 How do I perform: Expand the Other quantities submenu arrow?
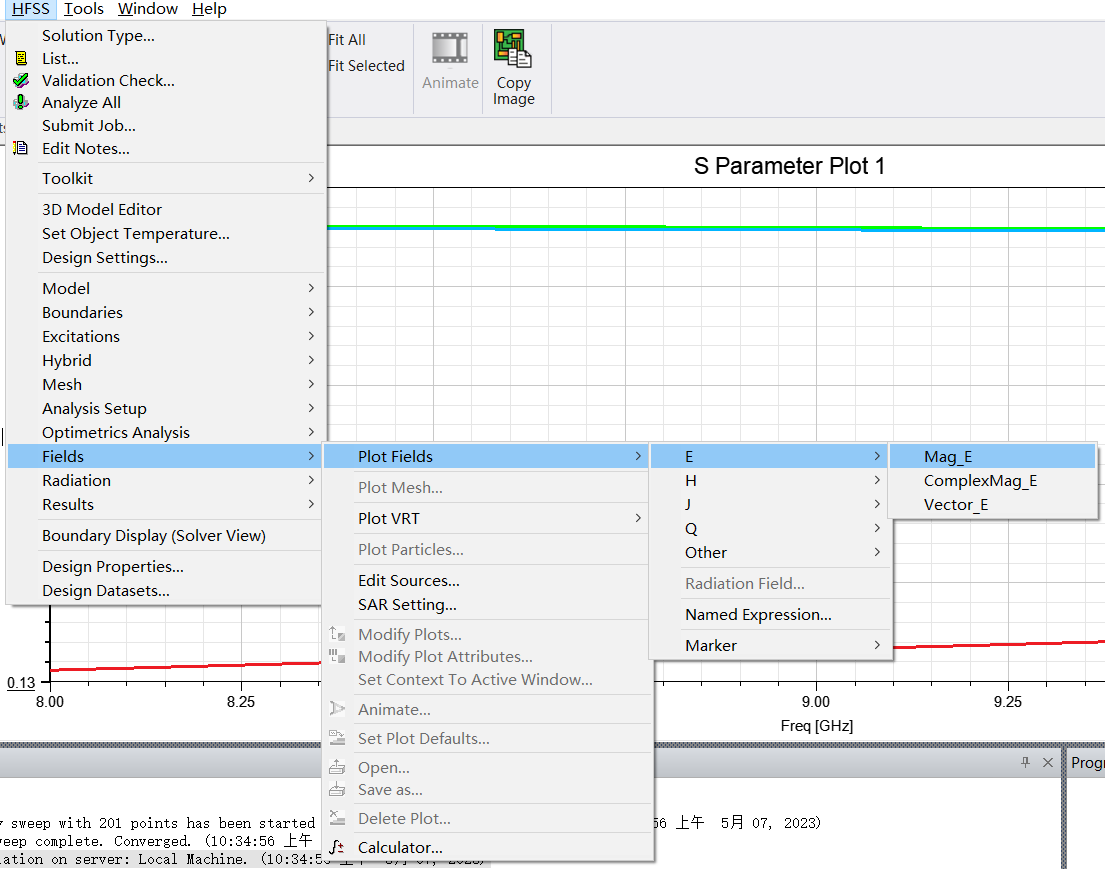click(x=877, y=552)
